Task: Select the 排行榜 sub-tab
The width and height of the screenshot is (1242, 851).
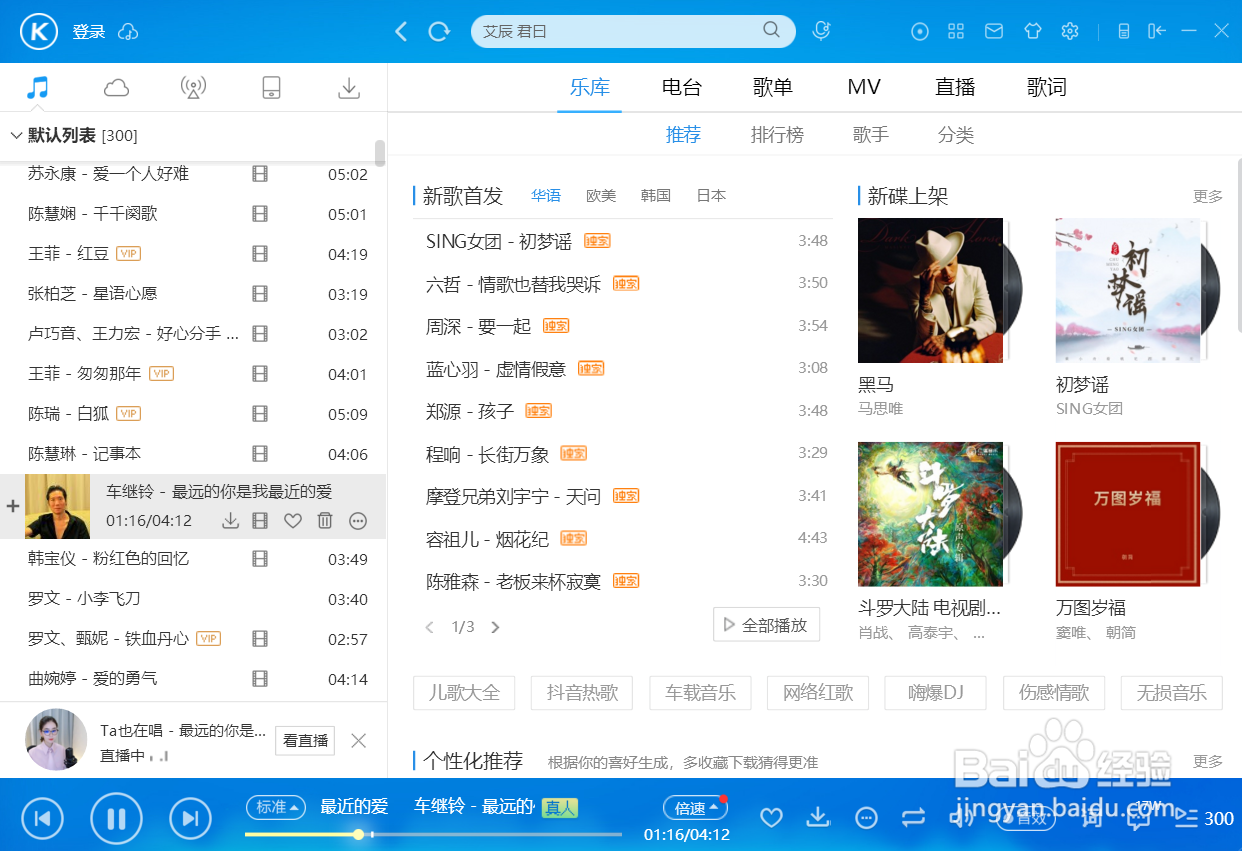Action: coord(777,135)
